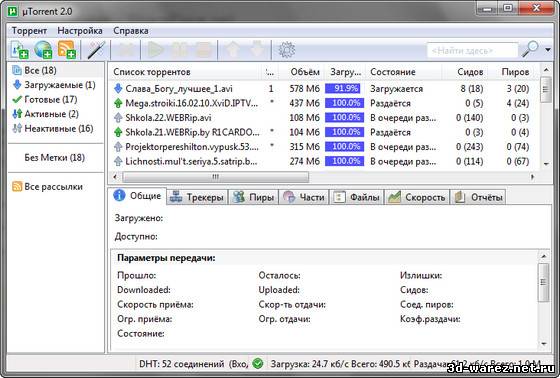Switch to the Пиры tab
This screenshot has width=560, height=378.
click(253, 197)
